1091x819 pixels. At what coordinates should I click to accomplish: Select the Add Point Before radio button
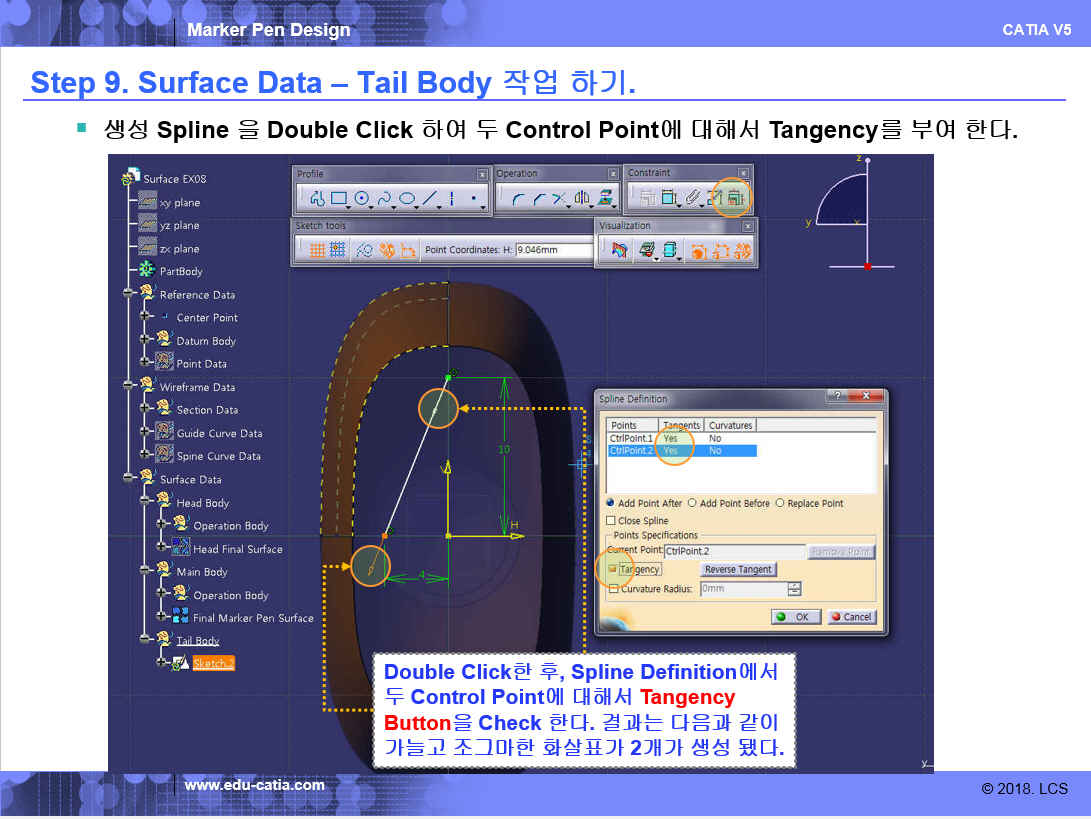(692, 503)
